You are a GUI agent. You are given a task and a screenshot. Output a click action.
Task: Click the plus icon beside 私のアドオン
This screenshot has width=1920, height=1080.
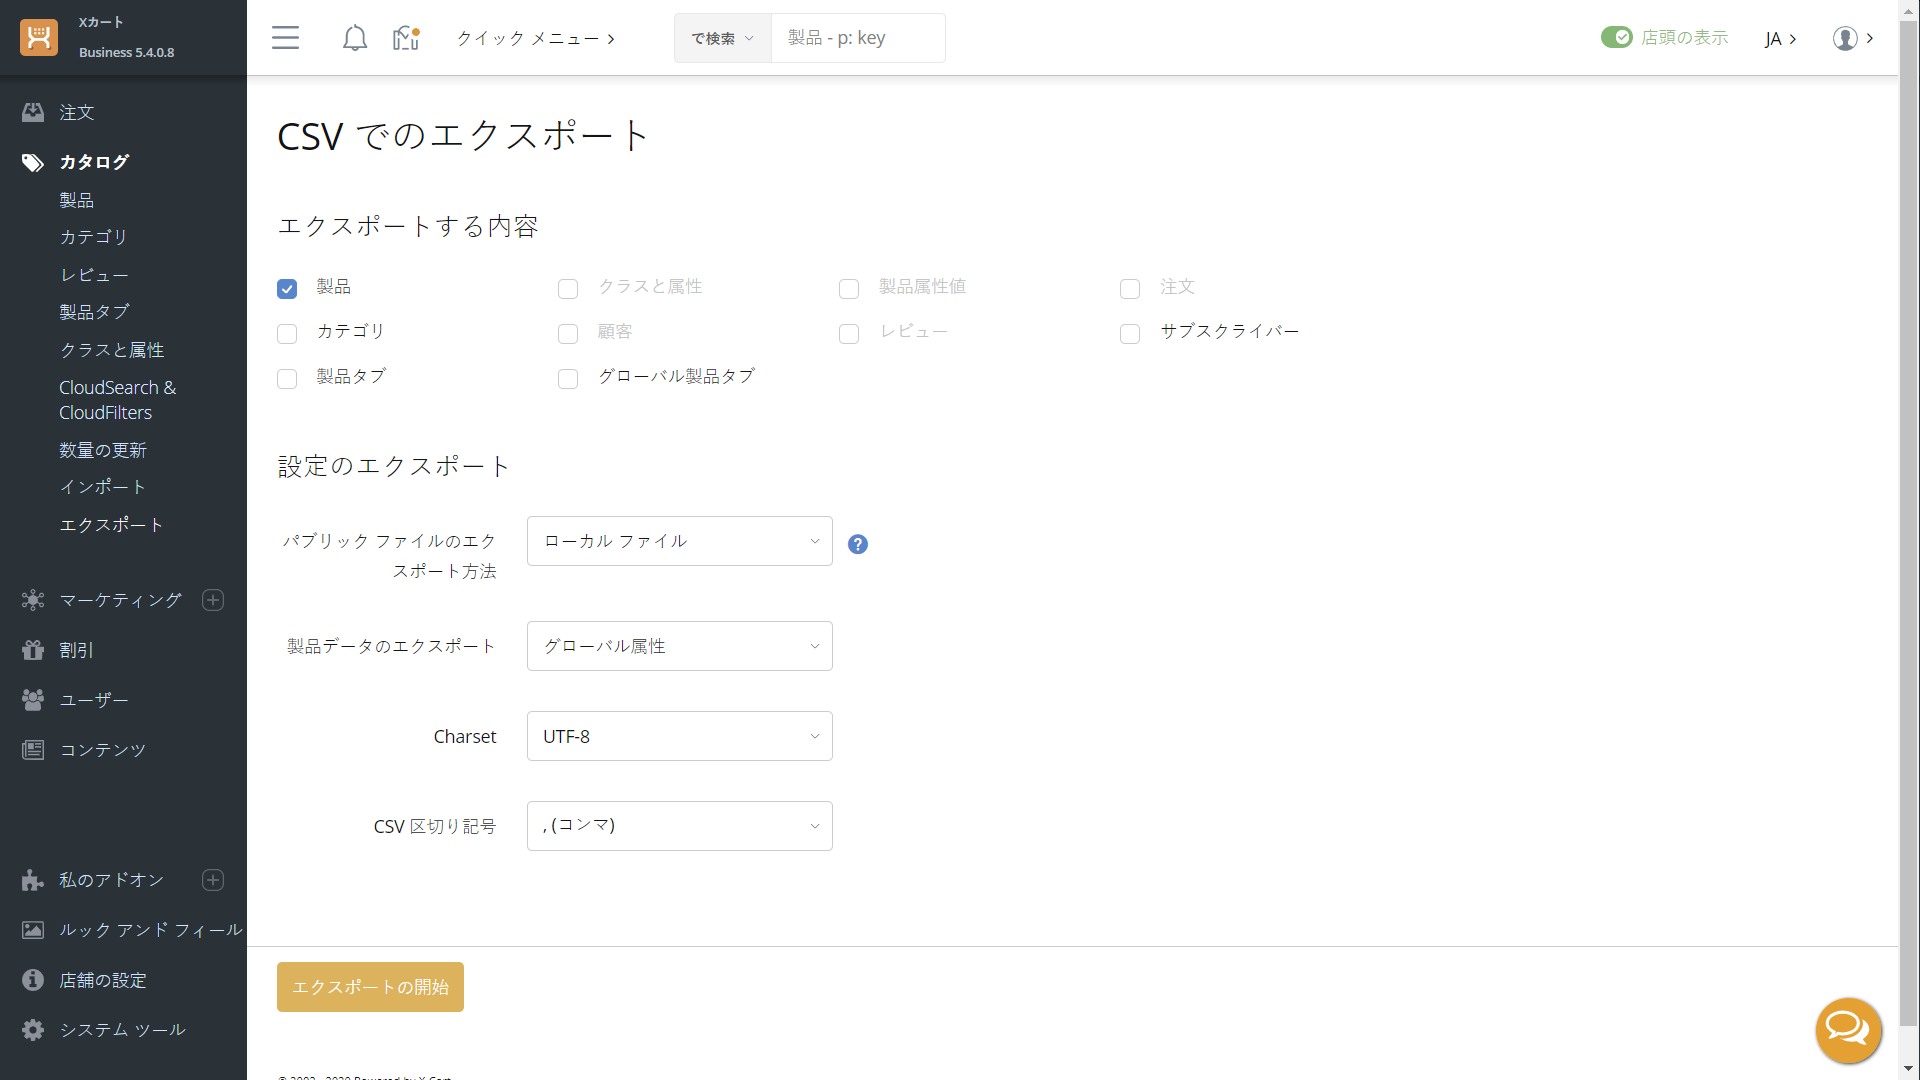pyautogui.click(x=213, y=880)
